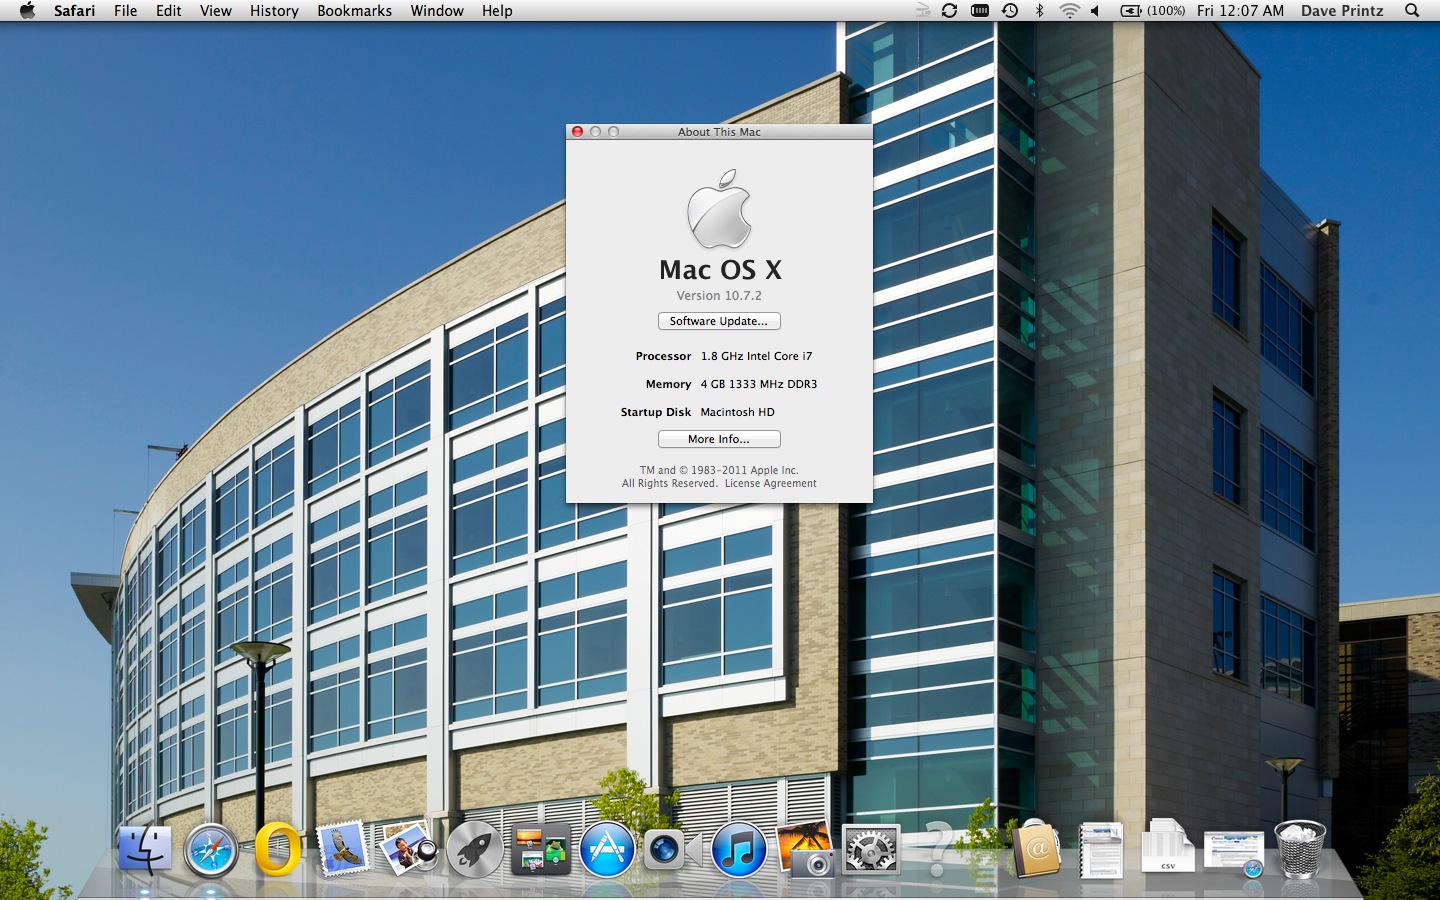Image resolution: width=1440 pixels, height=900 pixels.
Task: Open the View menu
Action: 216,10
